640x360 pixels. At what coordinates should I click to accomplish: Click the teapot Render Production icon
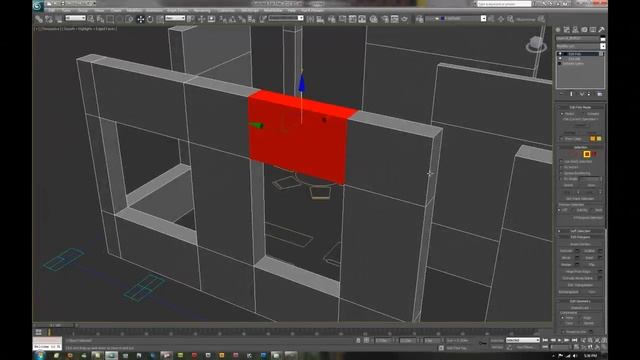404,19
